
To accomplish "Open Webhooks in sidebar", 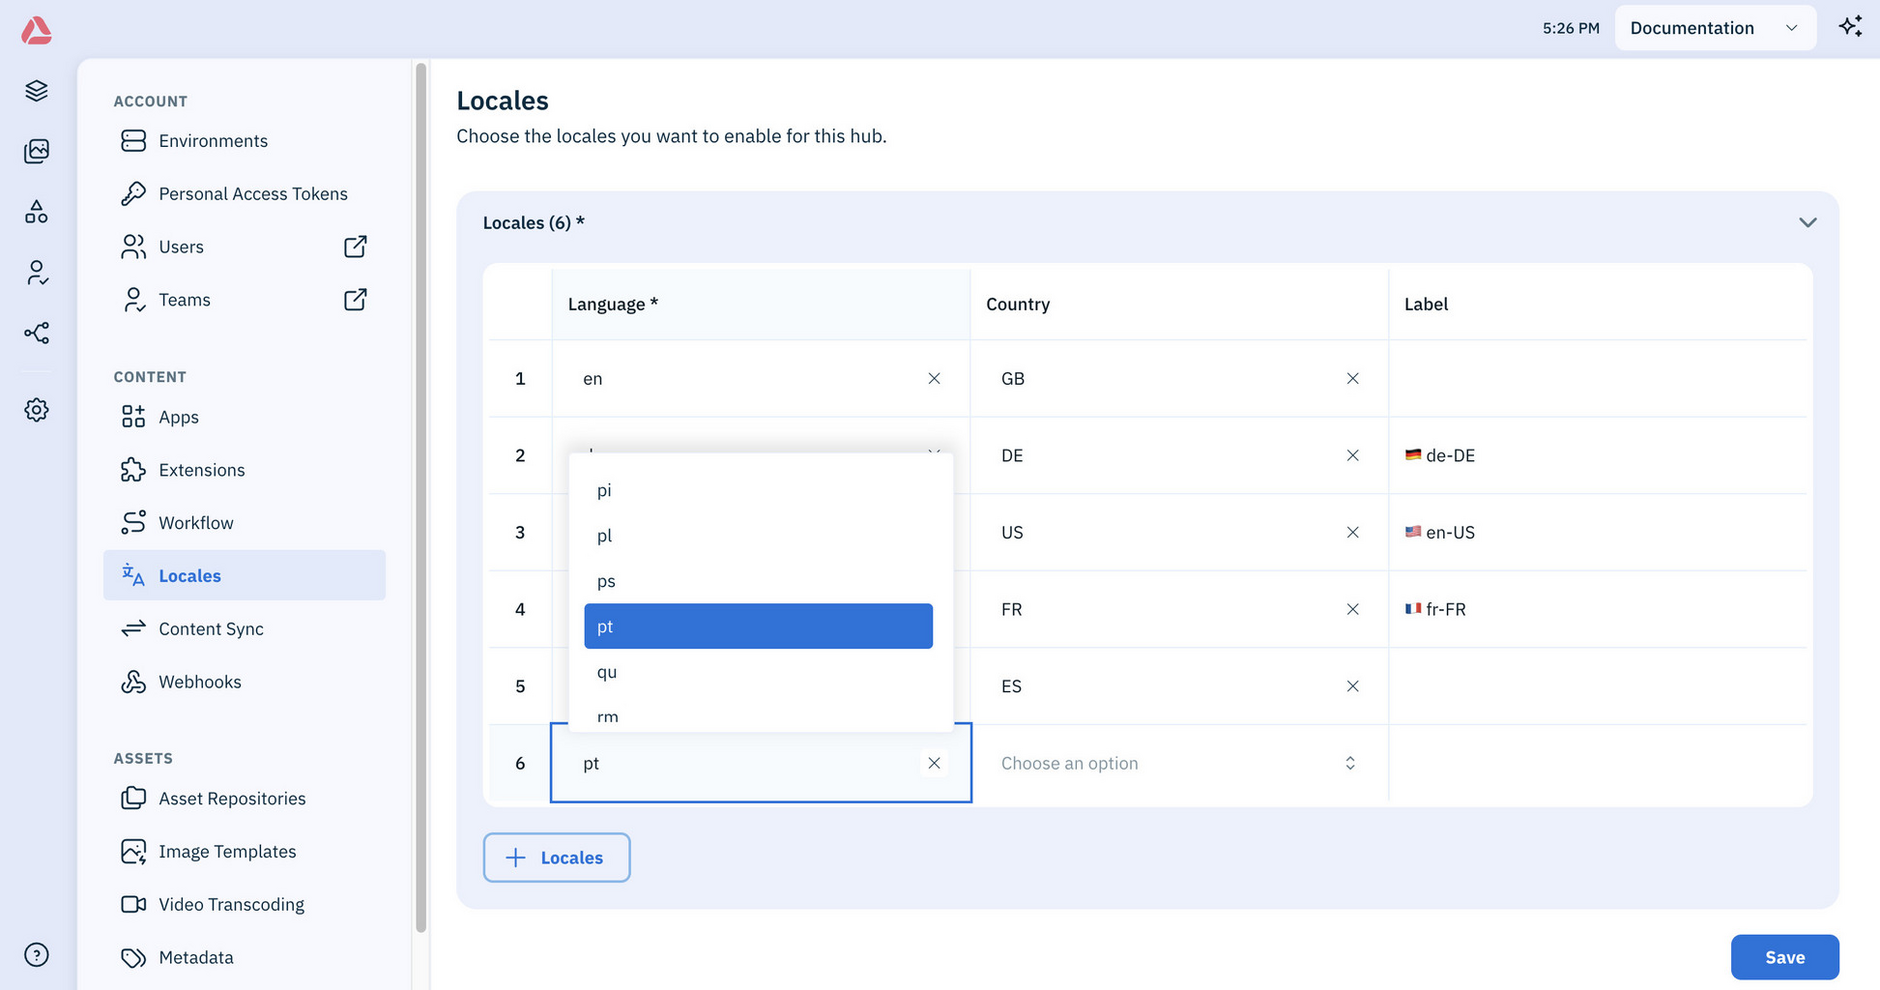I will (x=244, y=682).
